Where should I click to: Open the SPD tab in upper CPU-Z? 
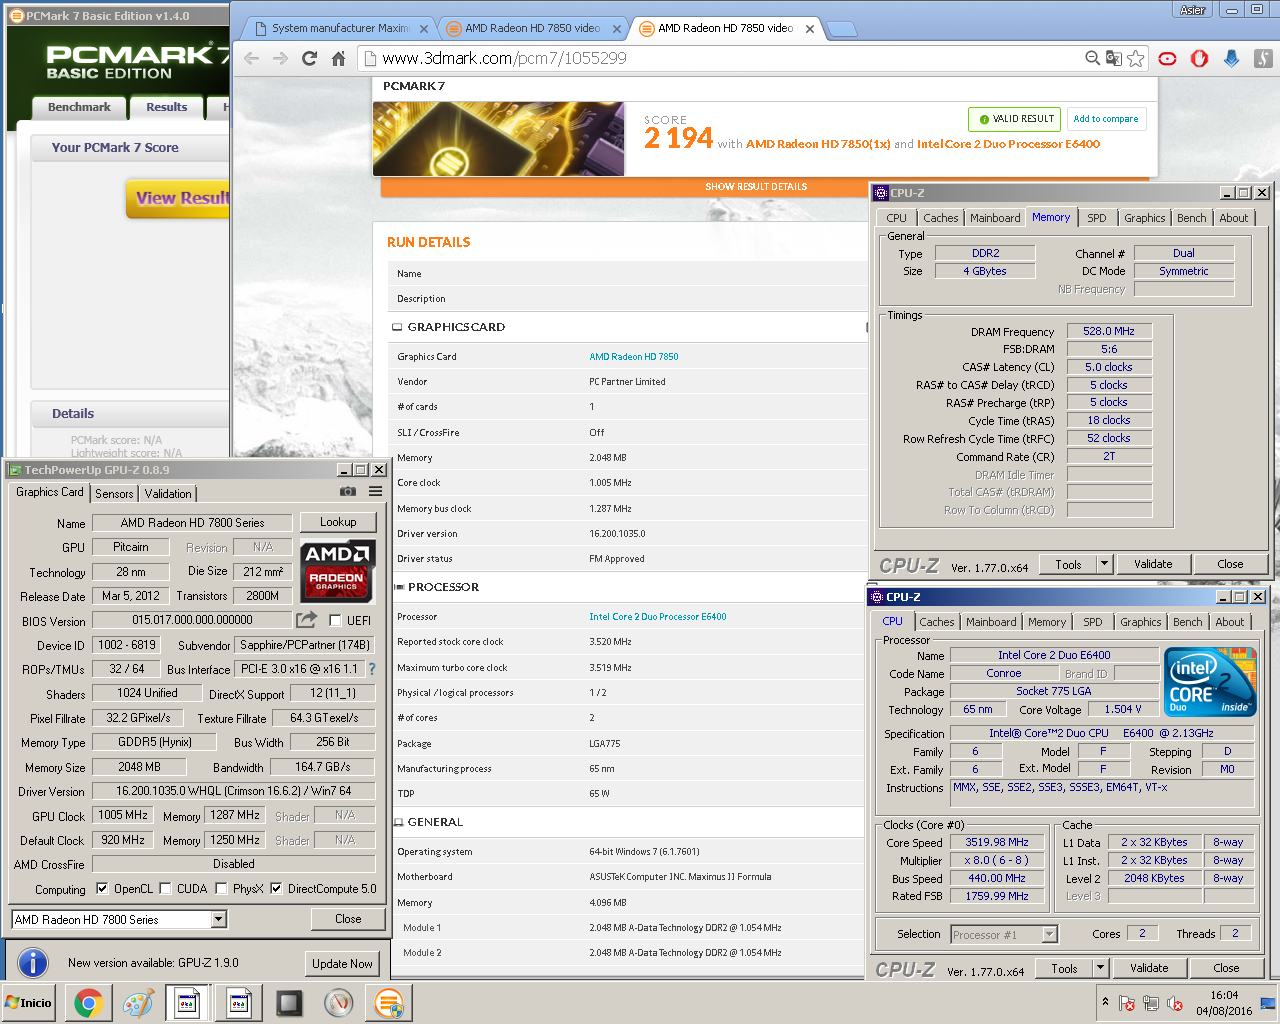1097,218
